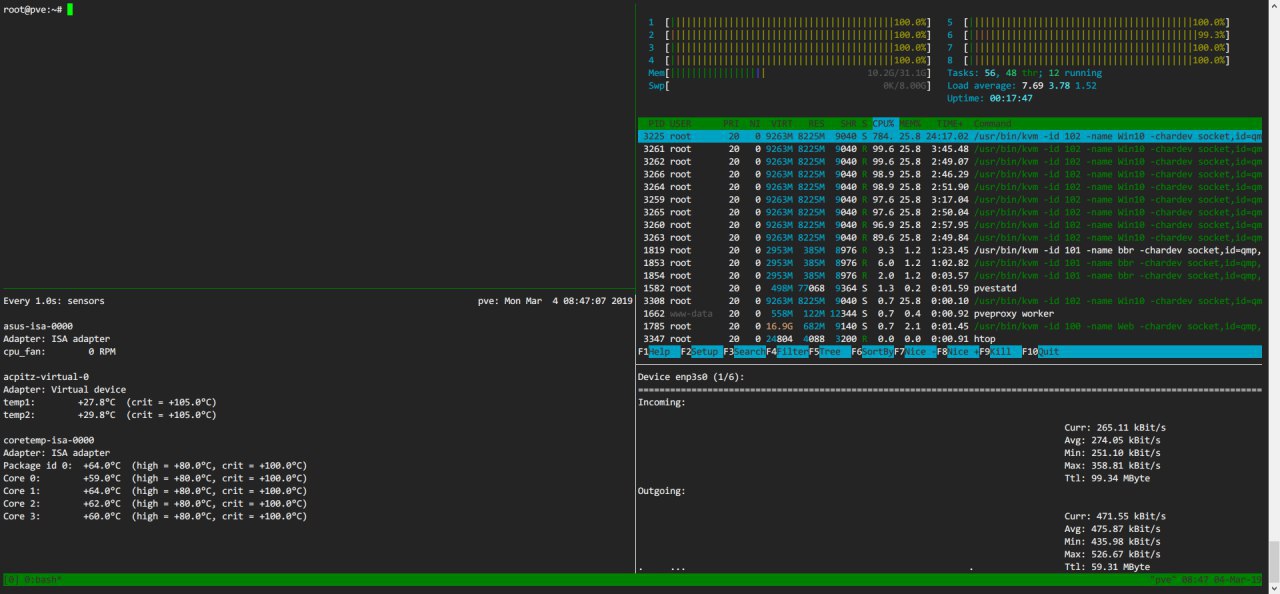The image size is (1280, 594).
Task: Sort processes by CPU% column header
Action: pos(884,123)
